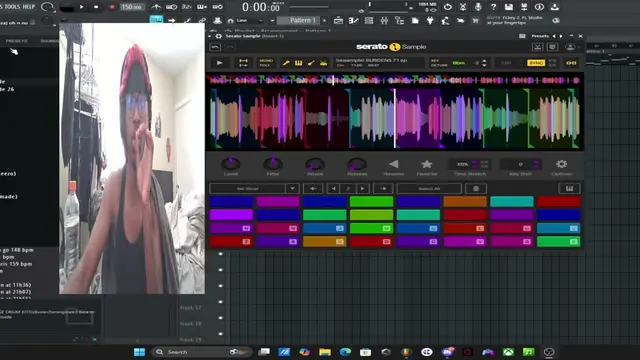Toggle the FL Studio record button

coord(112,7)
